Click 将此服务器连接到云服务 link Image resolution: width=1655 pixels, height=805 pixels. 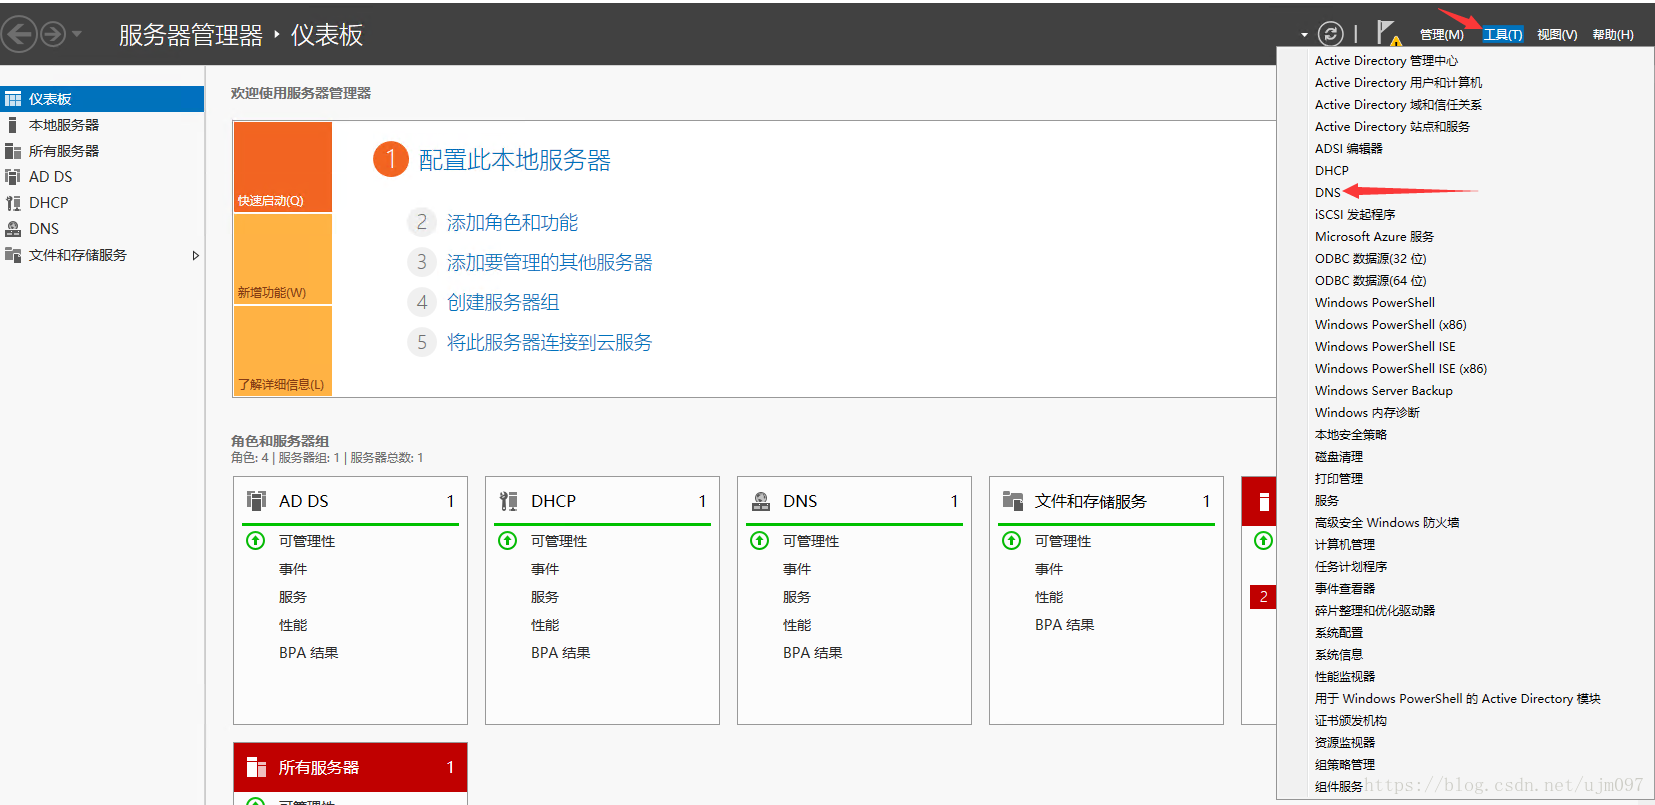(x=549, y=342)
